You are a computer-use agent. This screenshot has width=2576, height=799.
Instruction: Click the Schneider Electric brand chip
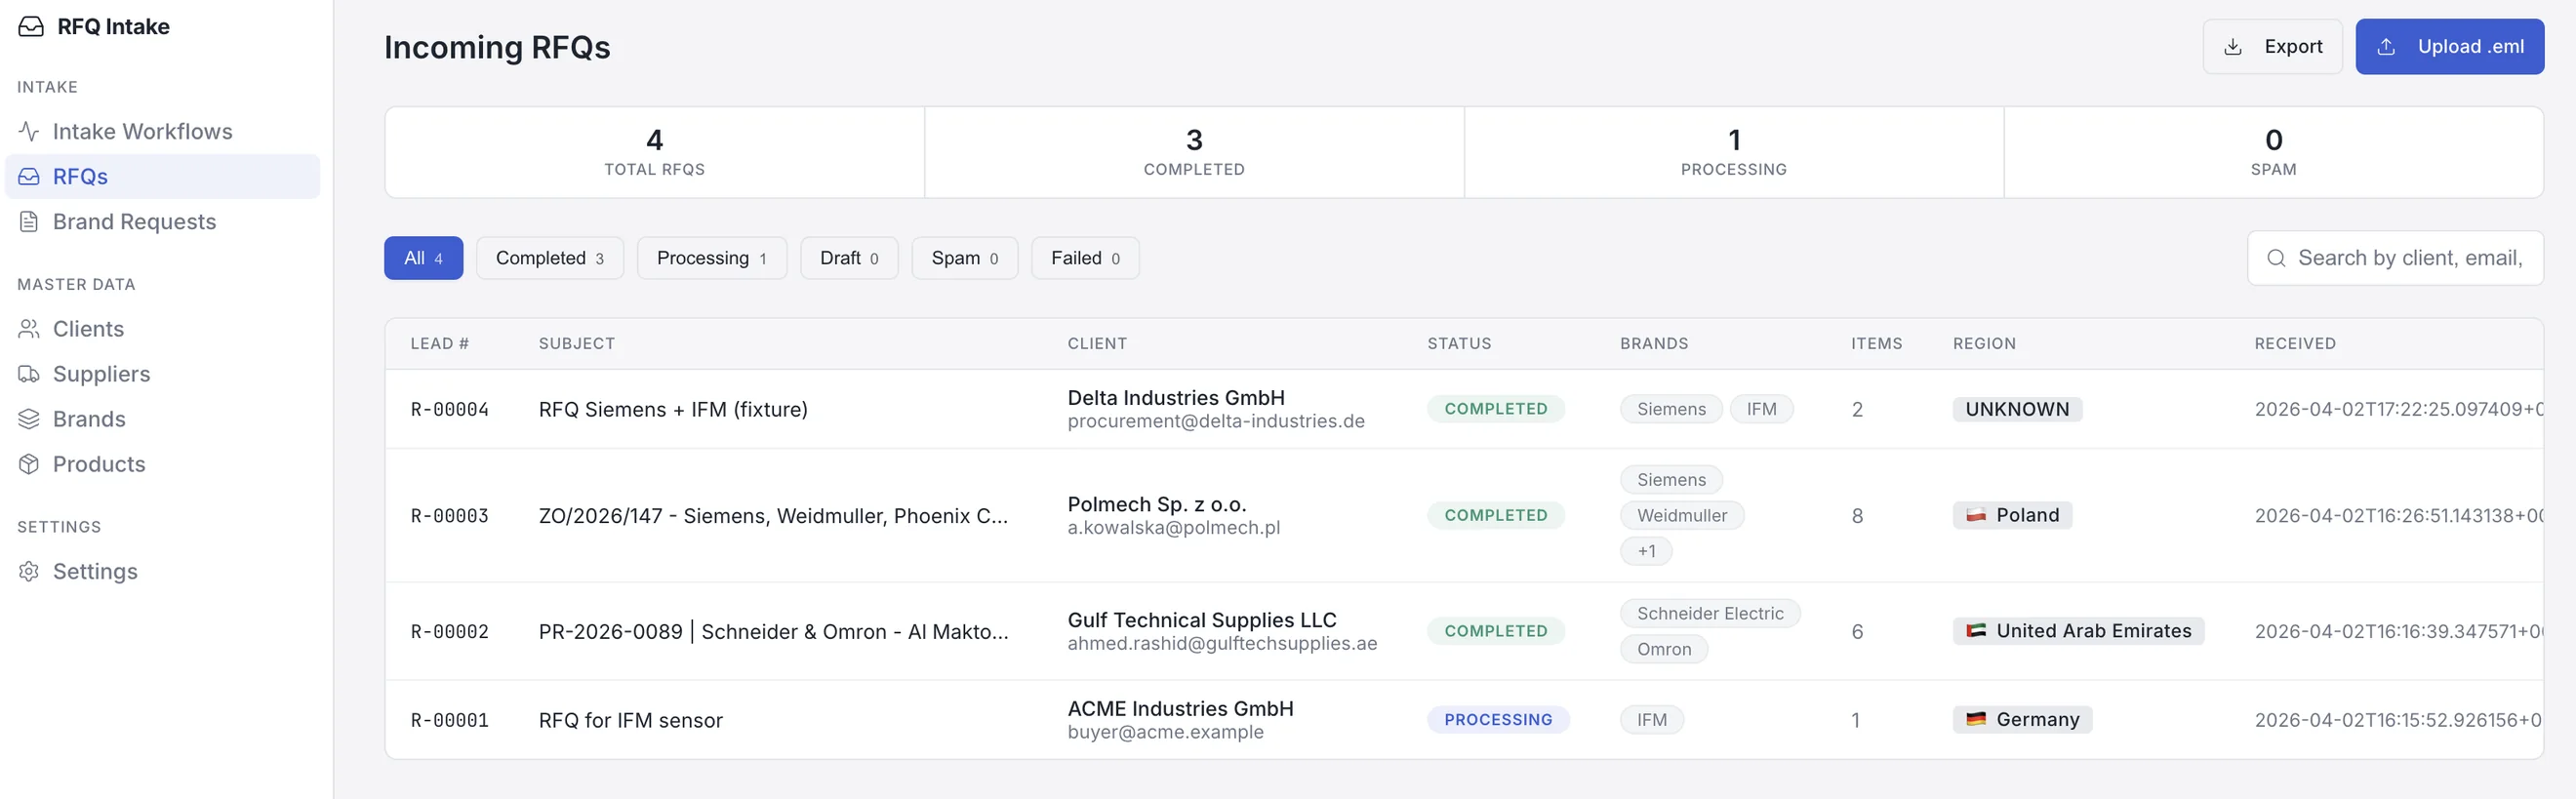tap(1710, 613)
